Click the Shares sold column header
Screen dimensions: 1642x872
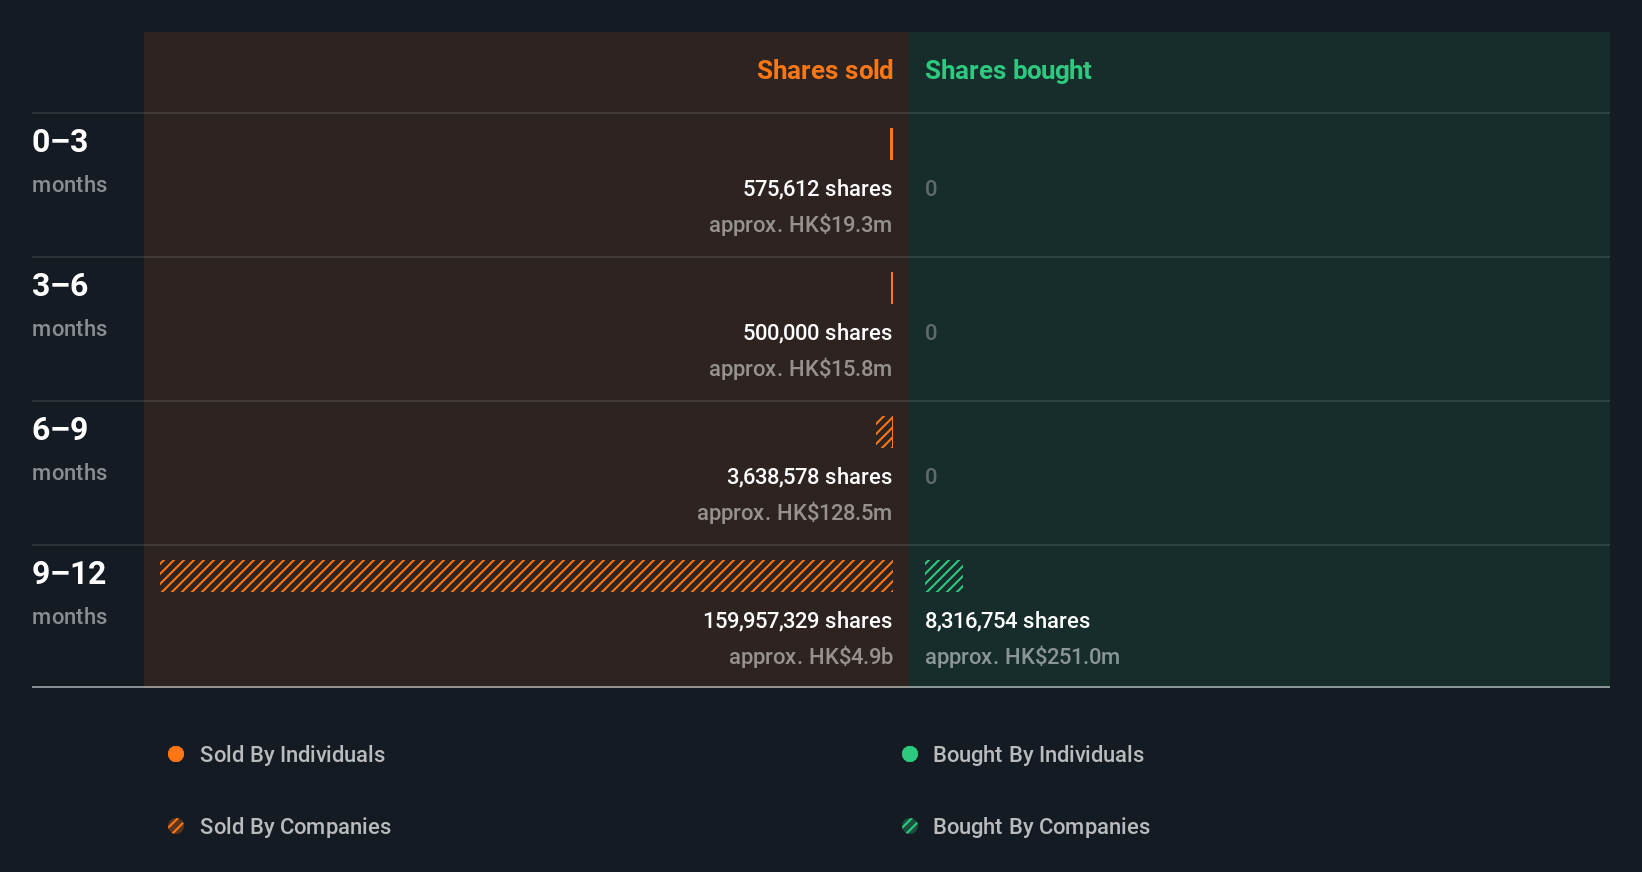pyautogui.click(x=825, y=70)
